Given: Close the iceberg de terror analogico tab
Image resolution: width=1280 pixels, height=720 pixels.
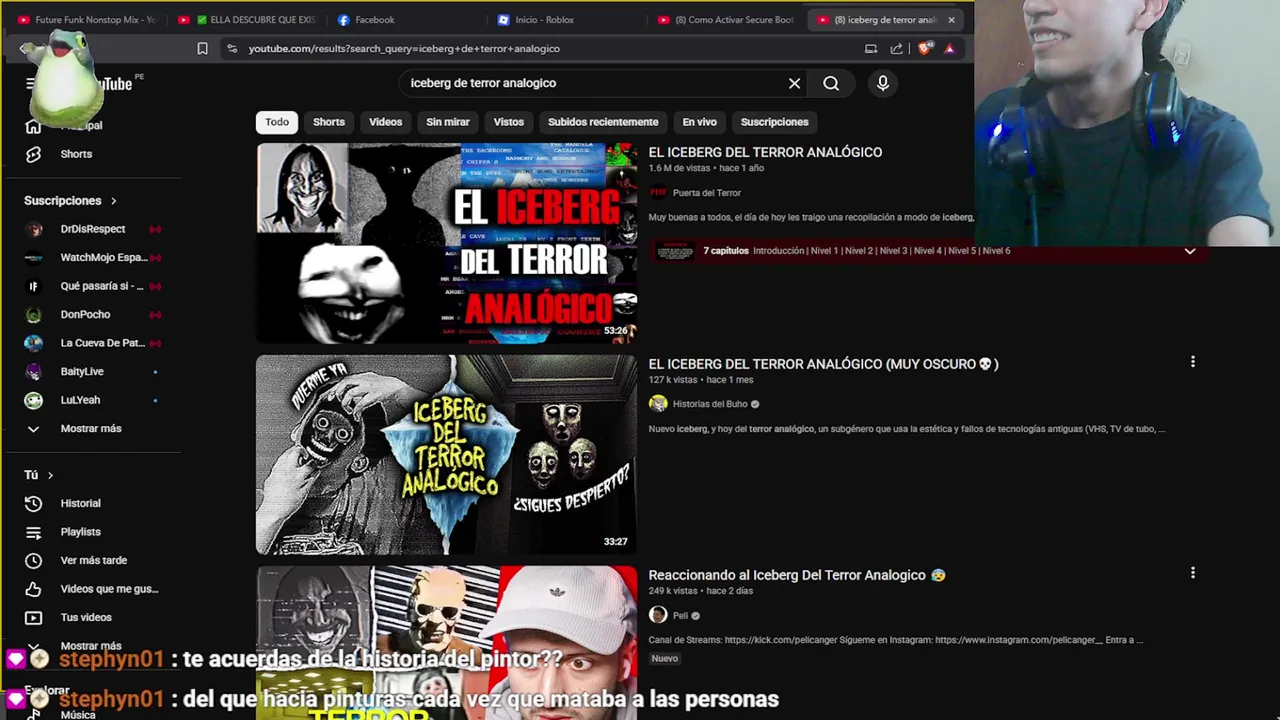Looking at the screenshot, I should coord(951,19).
